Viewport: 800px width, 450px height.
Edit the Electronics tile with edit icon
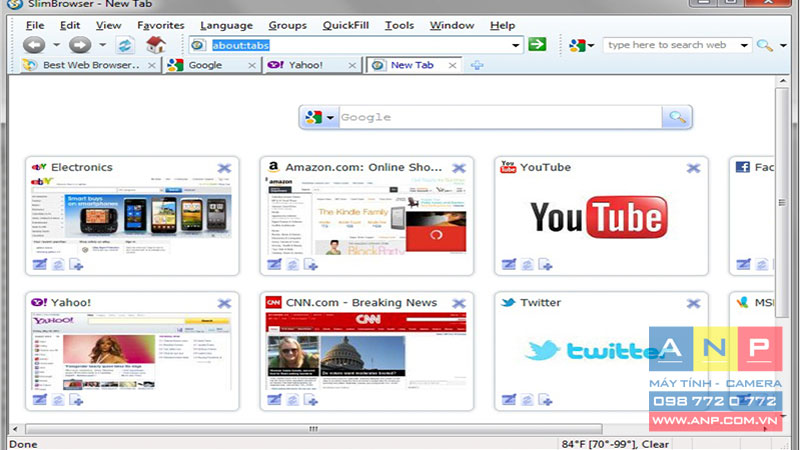[x=39, y=264]
